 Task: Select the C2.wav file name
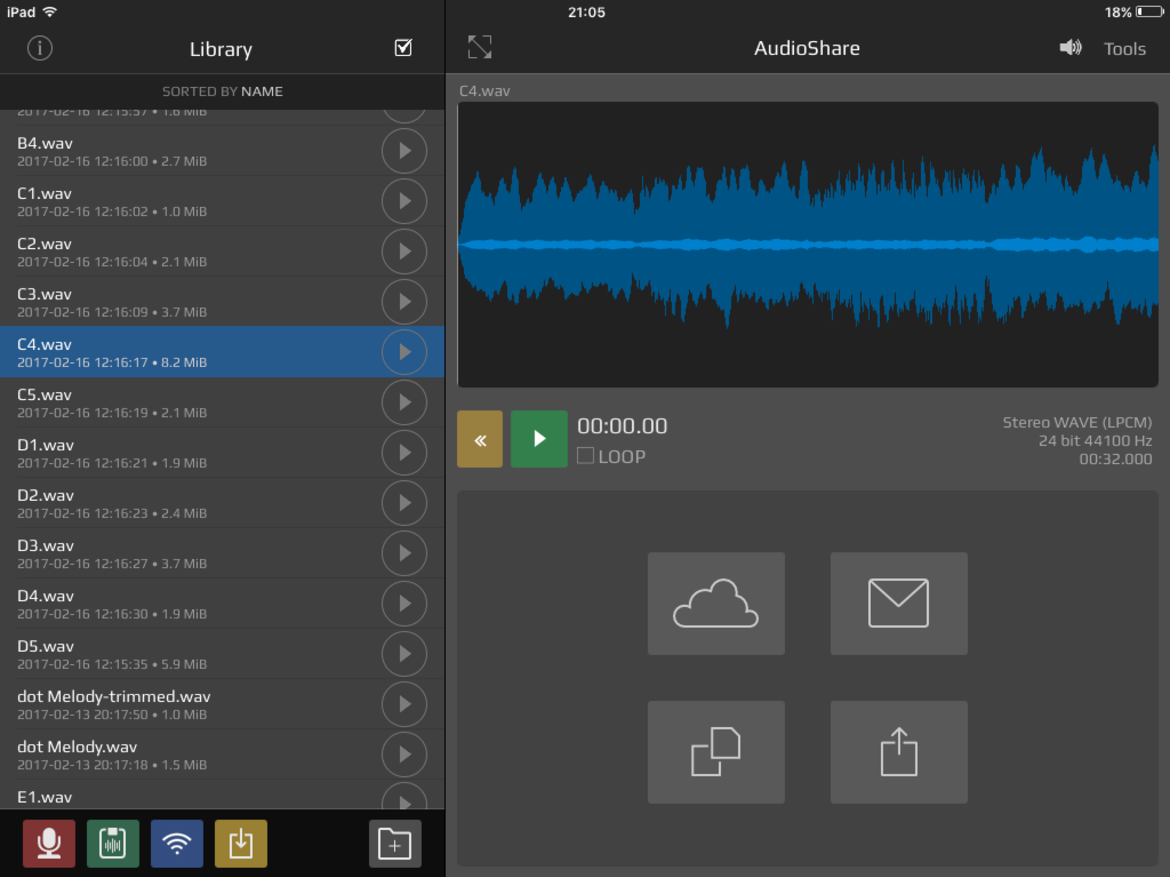(45, 244)
